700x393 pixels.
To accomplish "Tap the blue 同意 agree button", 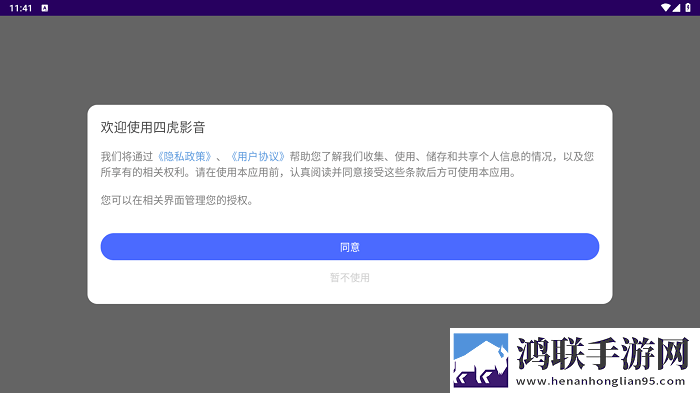I will [x=350, y=247].
